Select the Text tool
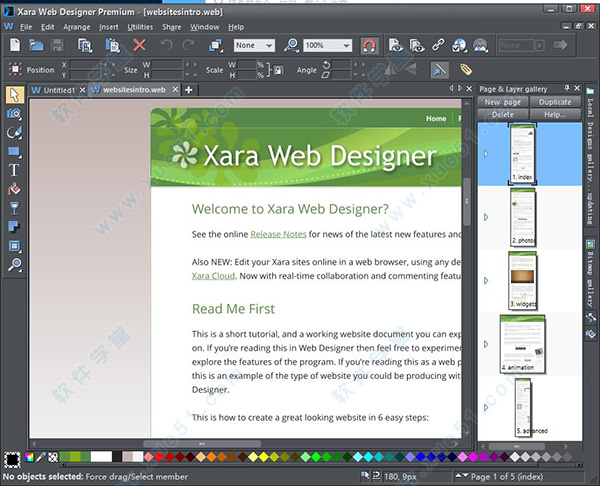Screen dimensions: 600x486 click(15, 170)
